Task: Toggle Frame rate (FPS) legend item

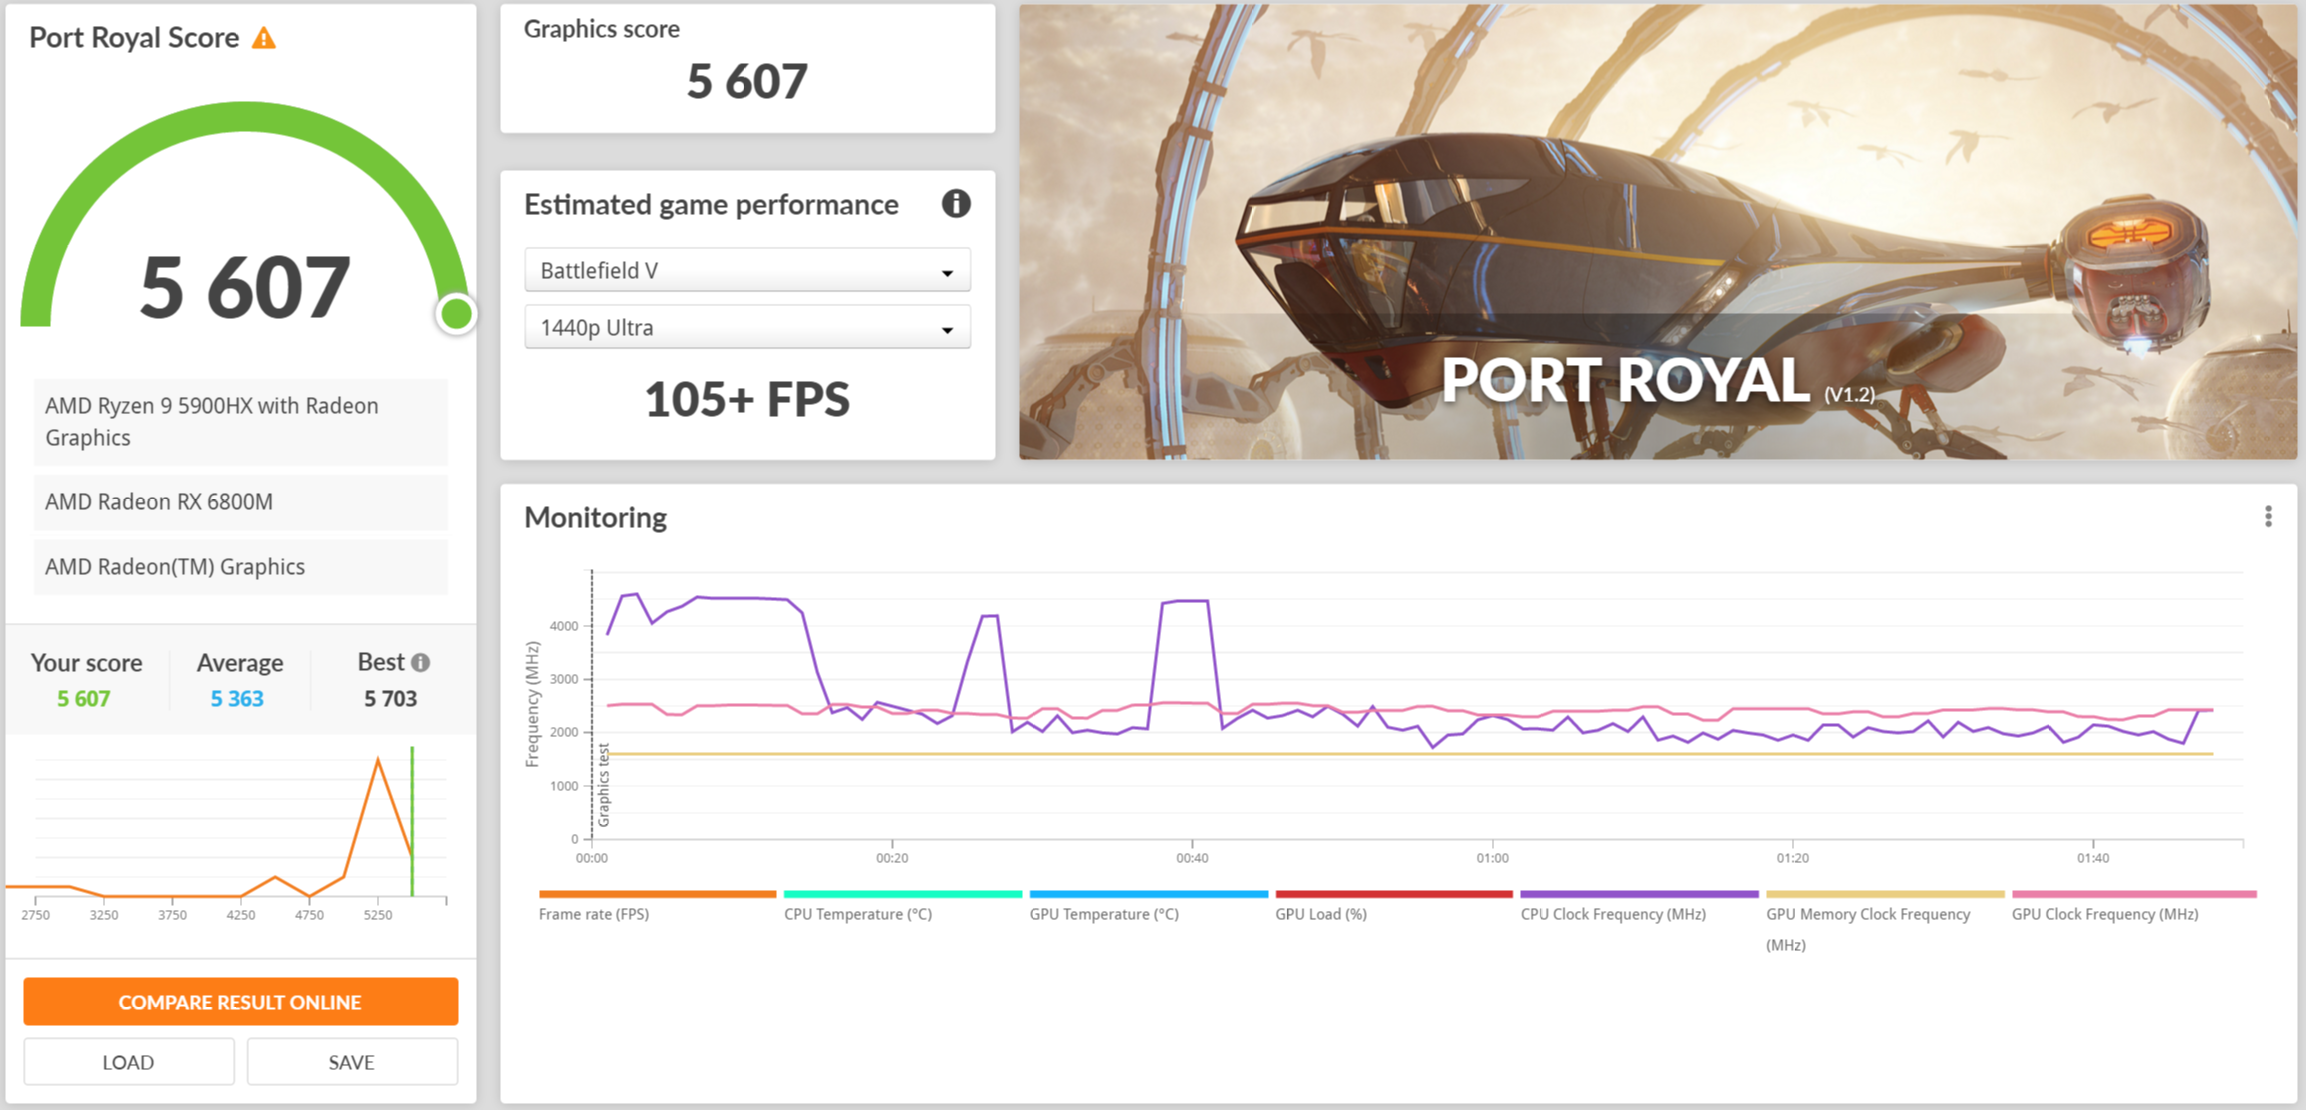Action: tap(594, 914)
